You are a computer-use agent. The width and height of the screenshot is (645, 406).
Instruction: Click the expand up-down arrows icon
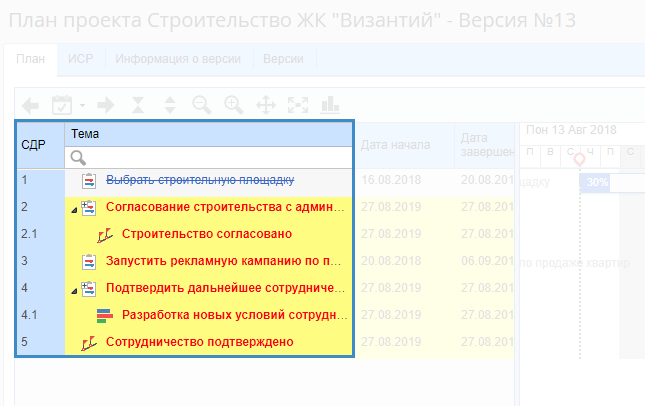pos(170,105)
